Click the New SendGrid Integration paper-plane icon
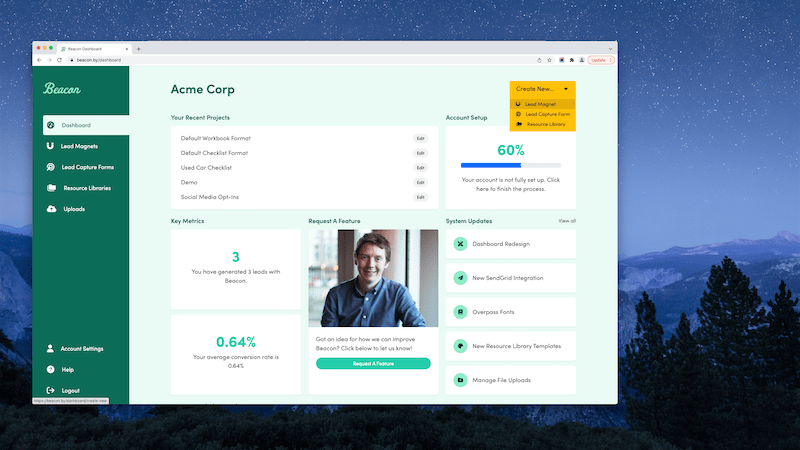800x450 pixels. click(x=460, y=278)
